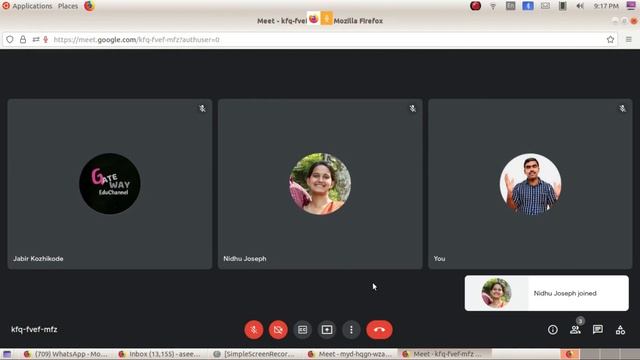Click Firefox launcher icon in top panel
The height and width of the screenshot is (360, 640).
(89, 6)
